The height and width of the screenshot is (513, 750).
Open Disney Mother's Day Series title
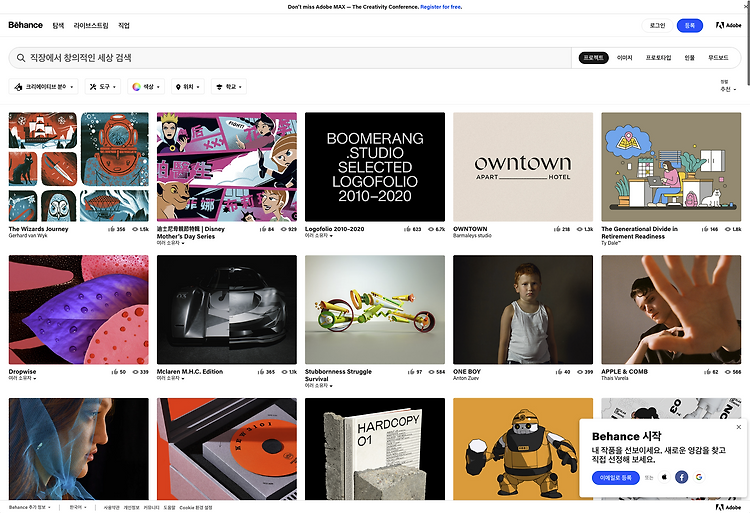[x=191, y=232]
